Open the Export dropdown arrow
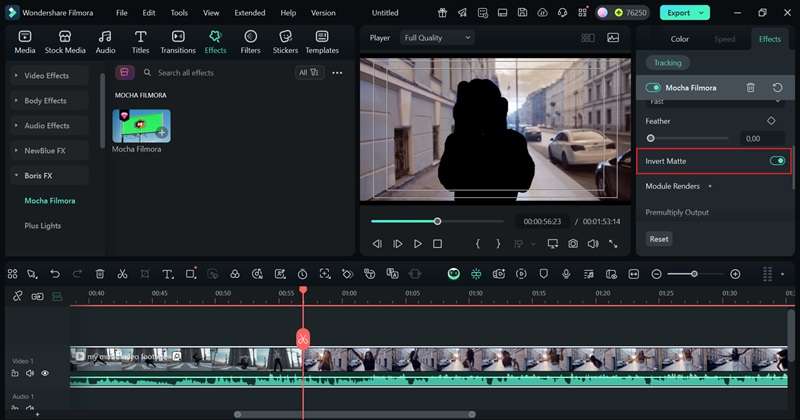 702,13
